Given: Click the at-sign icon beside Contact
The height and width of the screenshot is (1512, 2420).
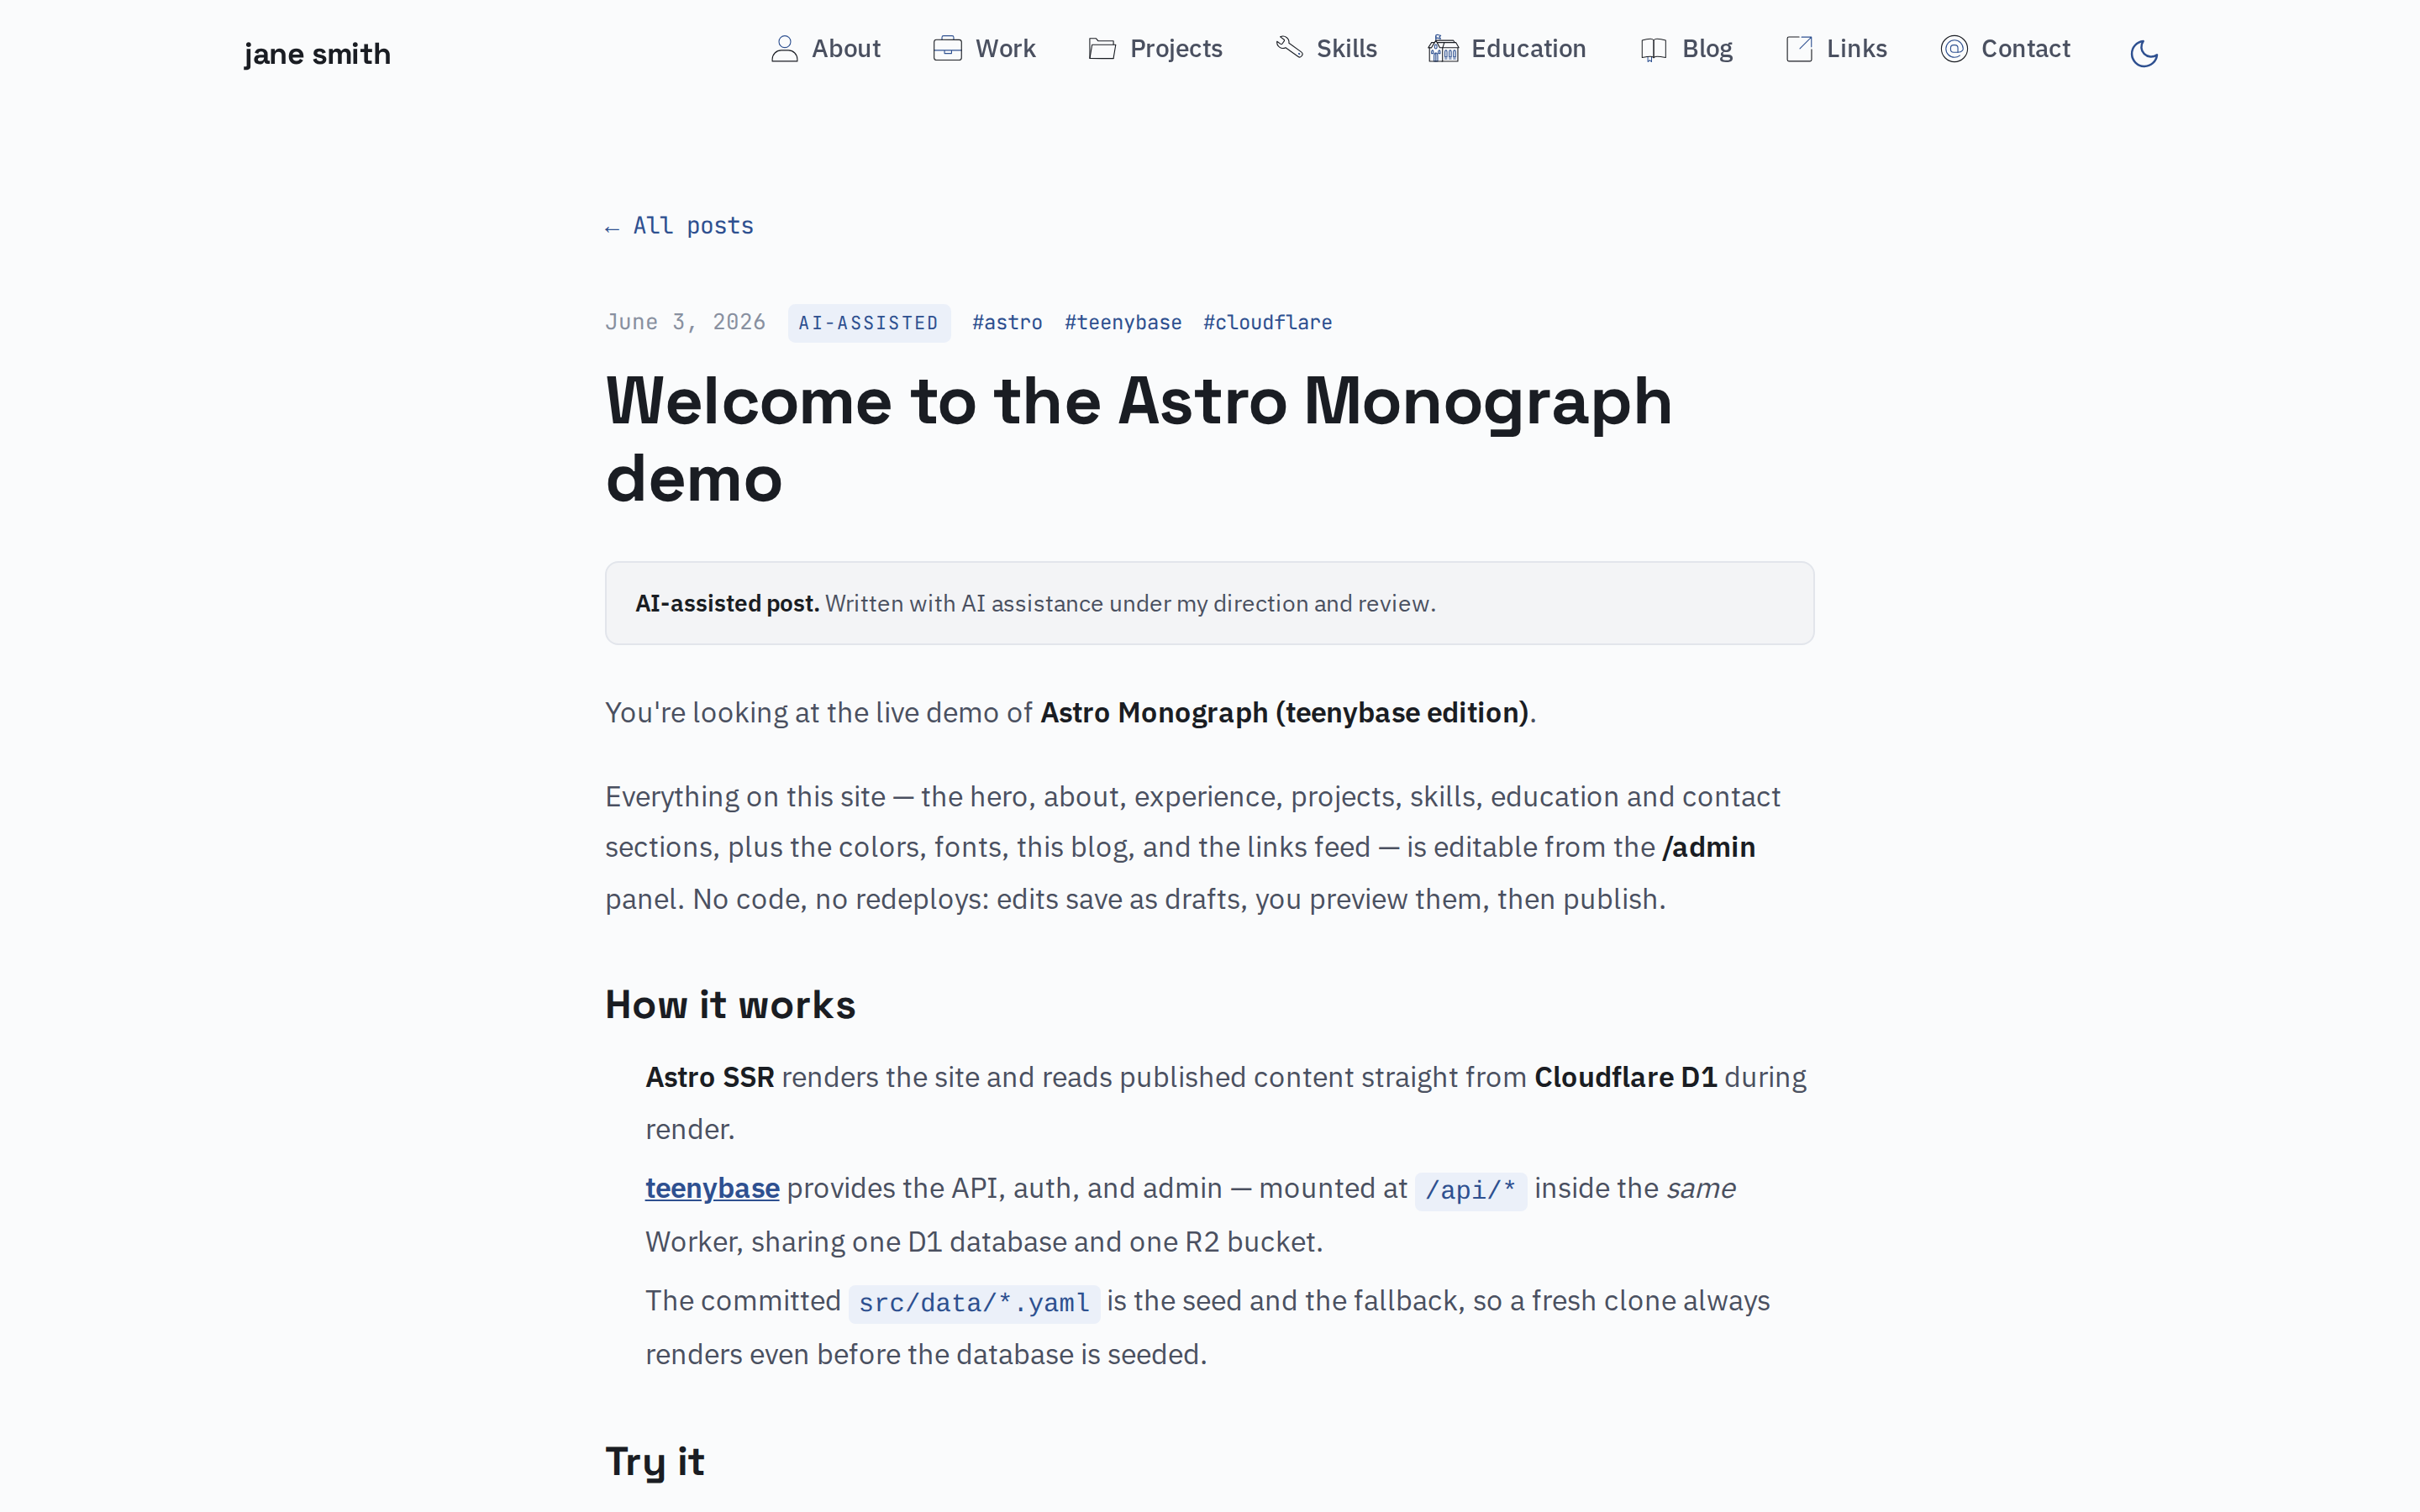Looking at the screenshot, I should click(1954, 49).
